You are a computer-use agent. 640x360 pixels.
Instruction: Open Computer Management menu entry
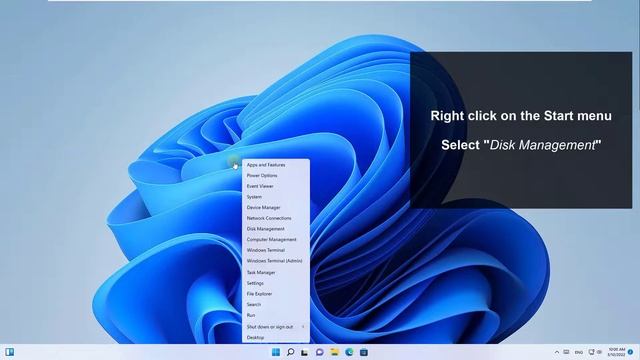[276, 240]
